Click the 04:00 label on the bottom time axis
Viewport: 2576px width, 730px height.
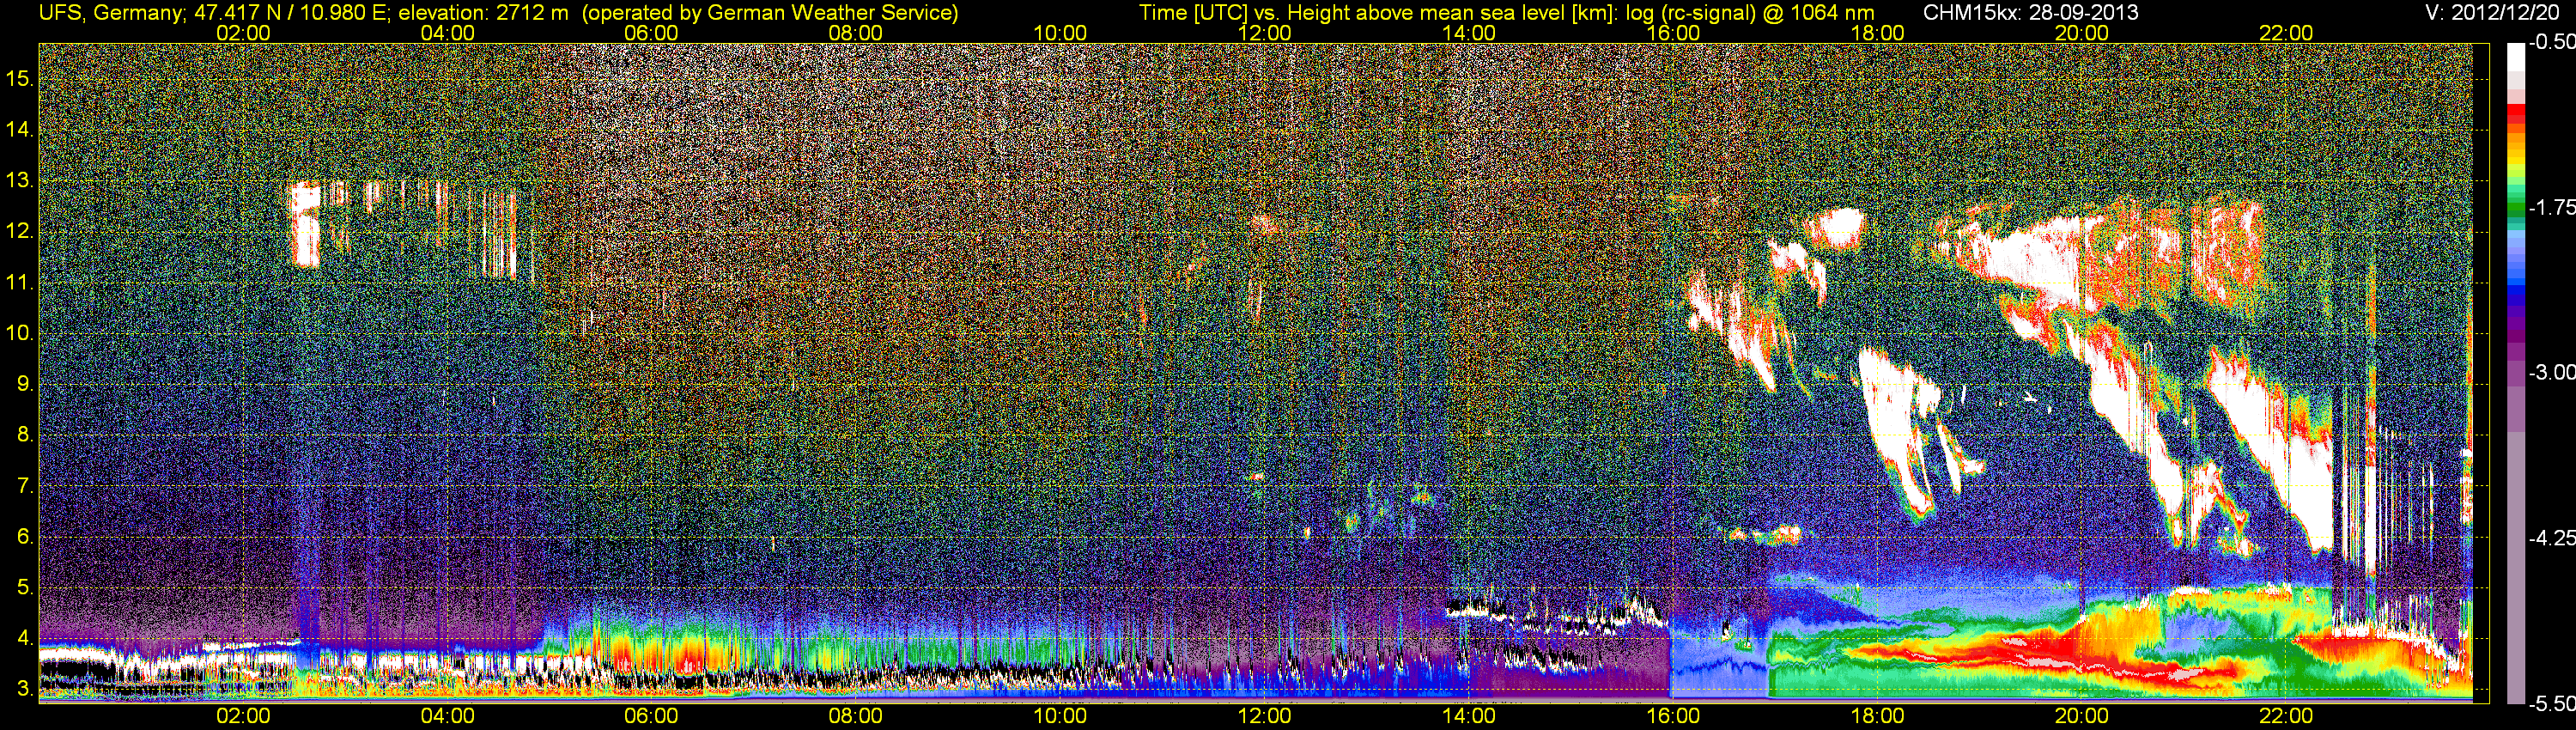coord(447,716)
